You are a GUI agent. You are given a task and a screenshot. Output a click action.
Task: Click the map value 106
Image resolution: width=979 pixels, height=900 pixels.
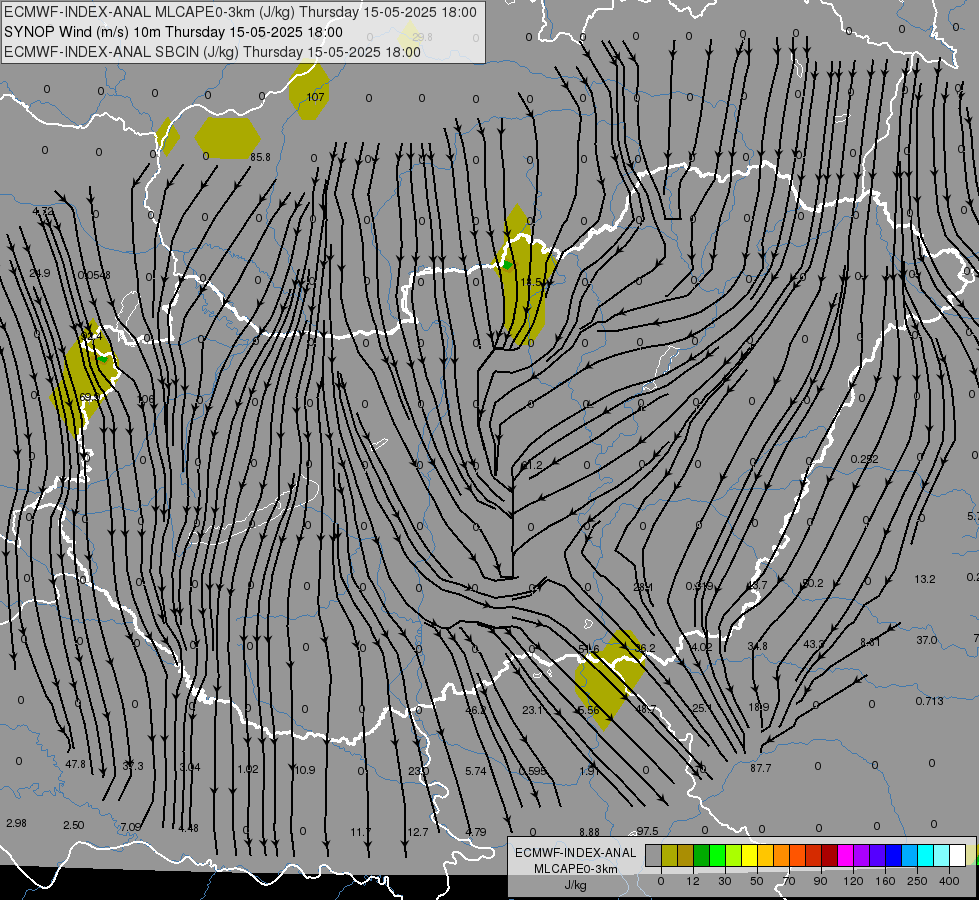pyautogui.click(x=145, y=400)
